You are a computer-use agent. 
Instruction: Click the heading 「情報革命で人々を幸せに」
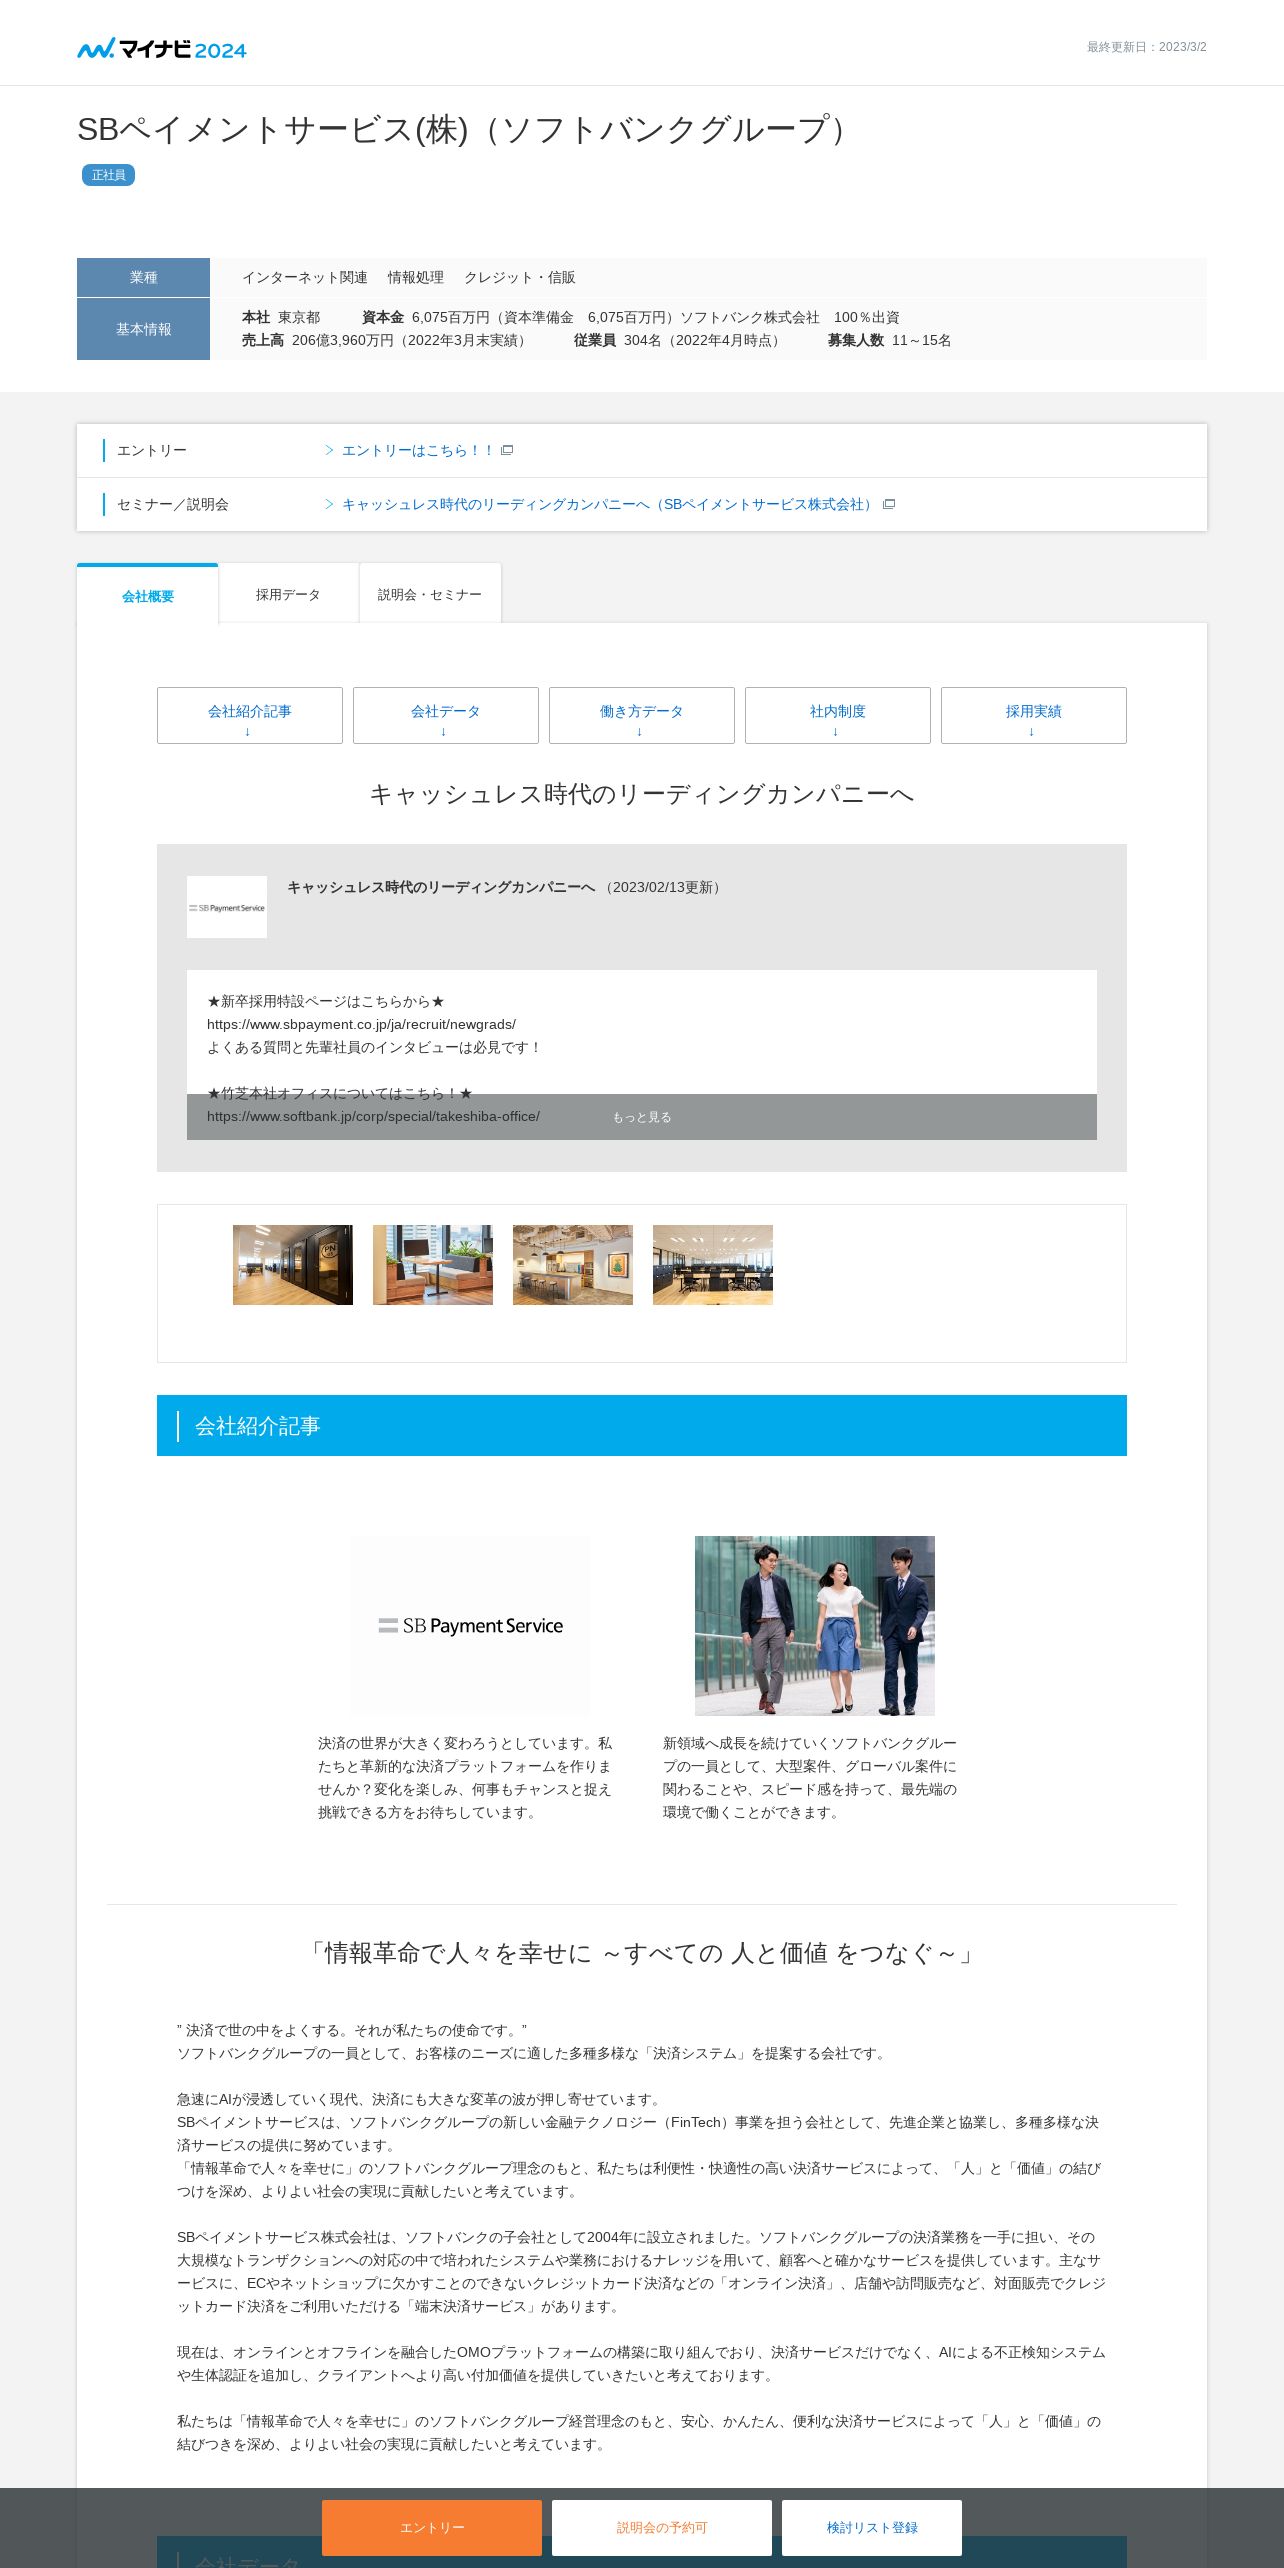pos(642,1953)
